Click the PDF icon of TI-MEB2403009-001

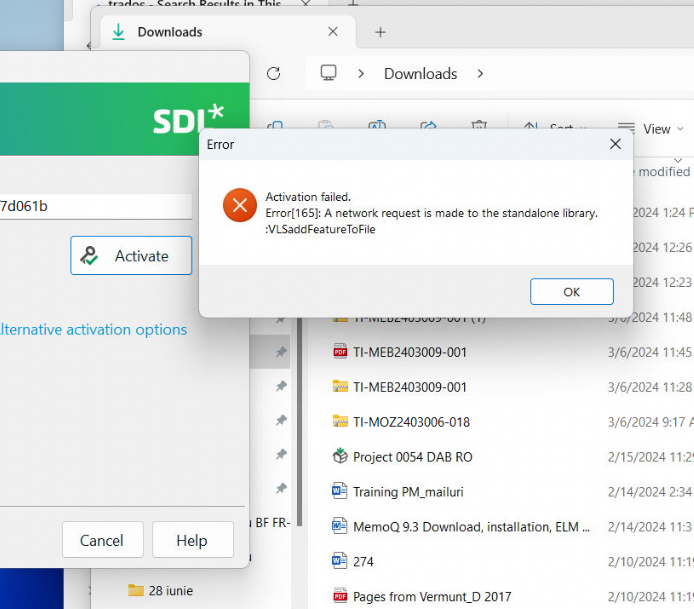pos(340,351)
